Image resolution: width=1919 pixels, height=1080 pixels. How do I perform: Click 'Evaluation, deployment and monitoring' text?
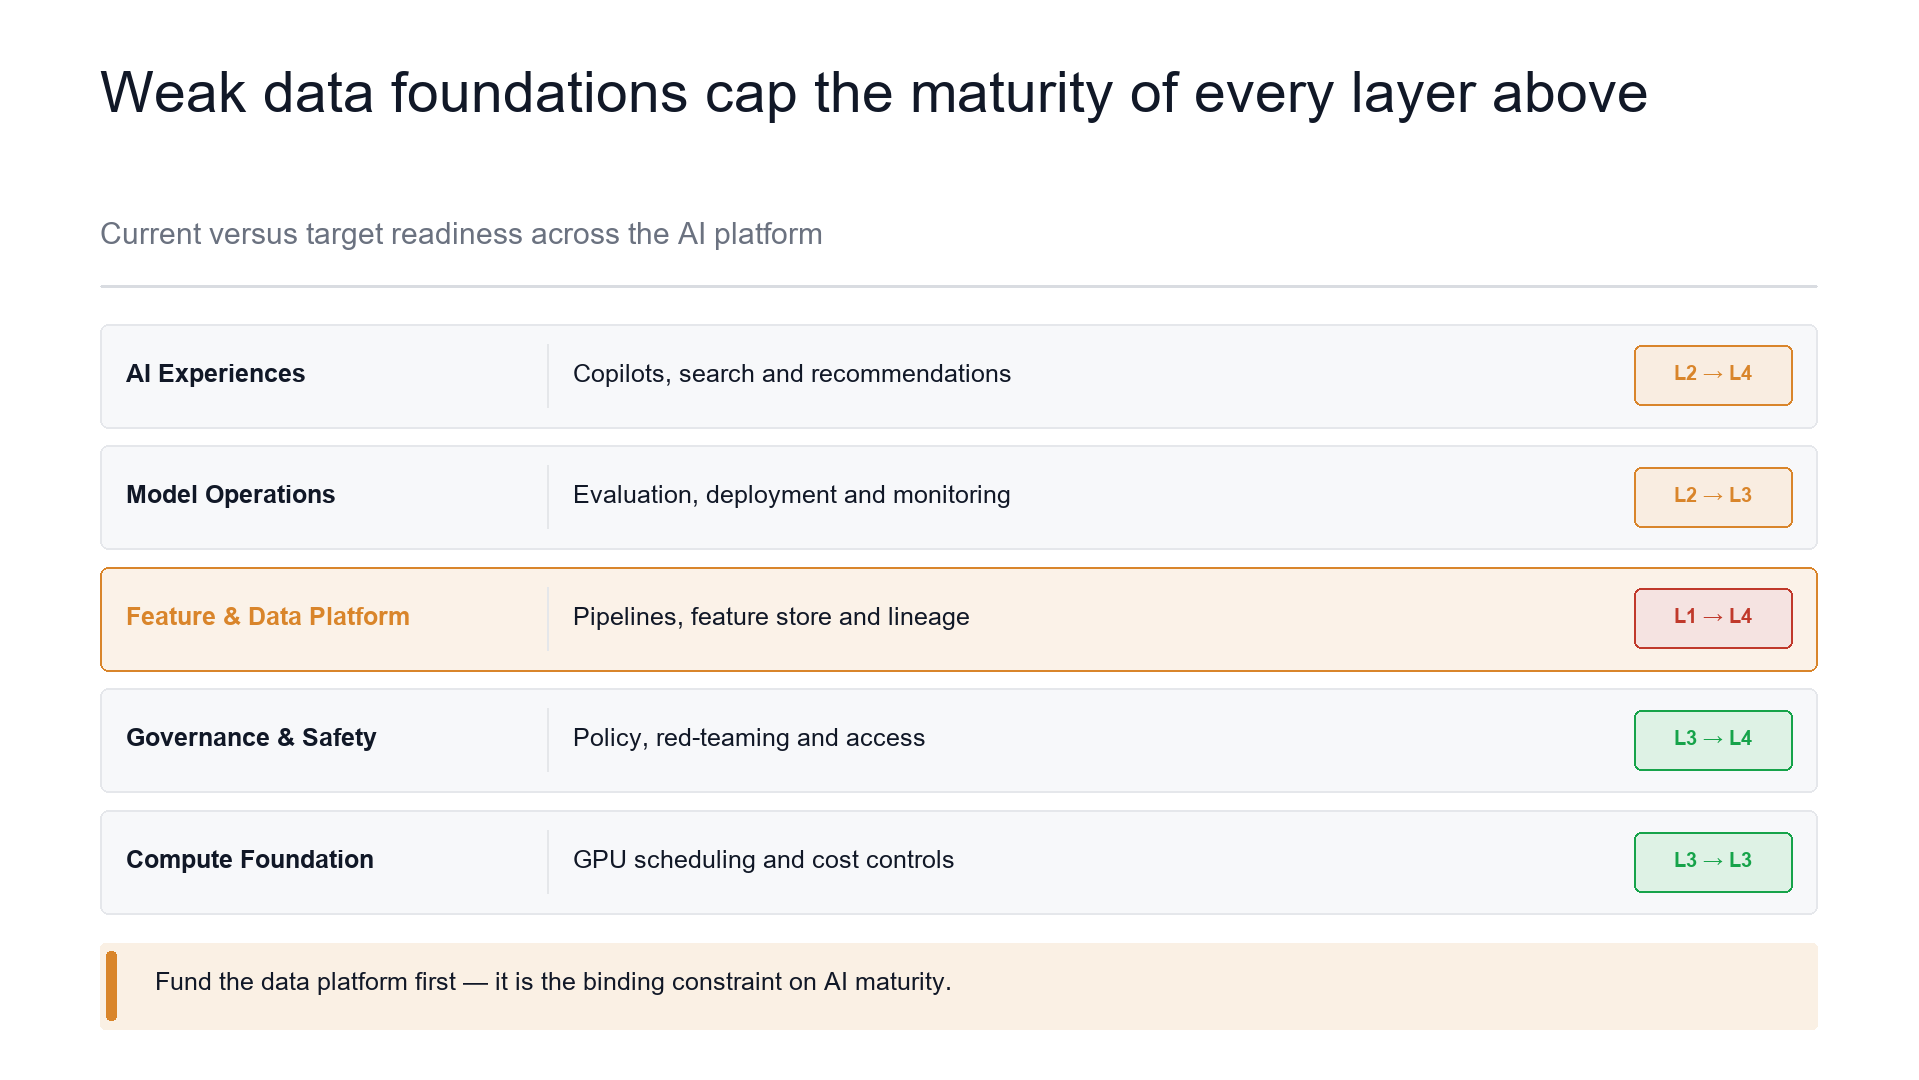click(792, 495)
